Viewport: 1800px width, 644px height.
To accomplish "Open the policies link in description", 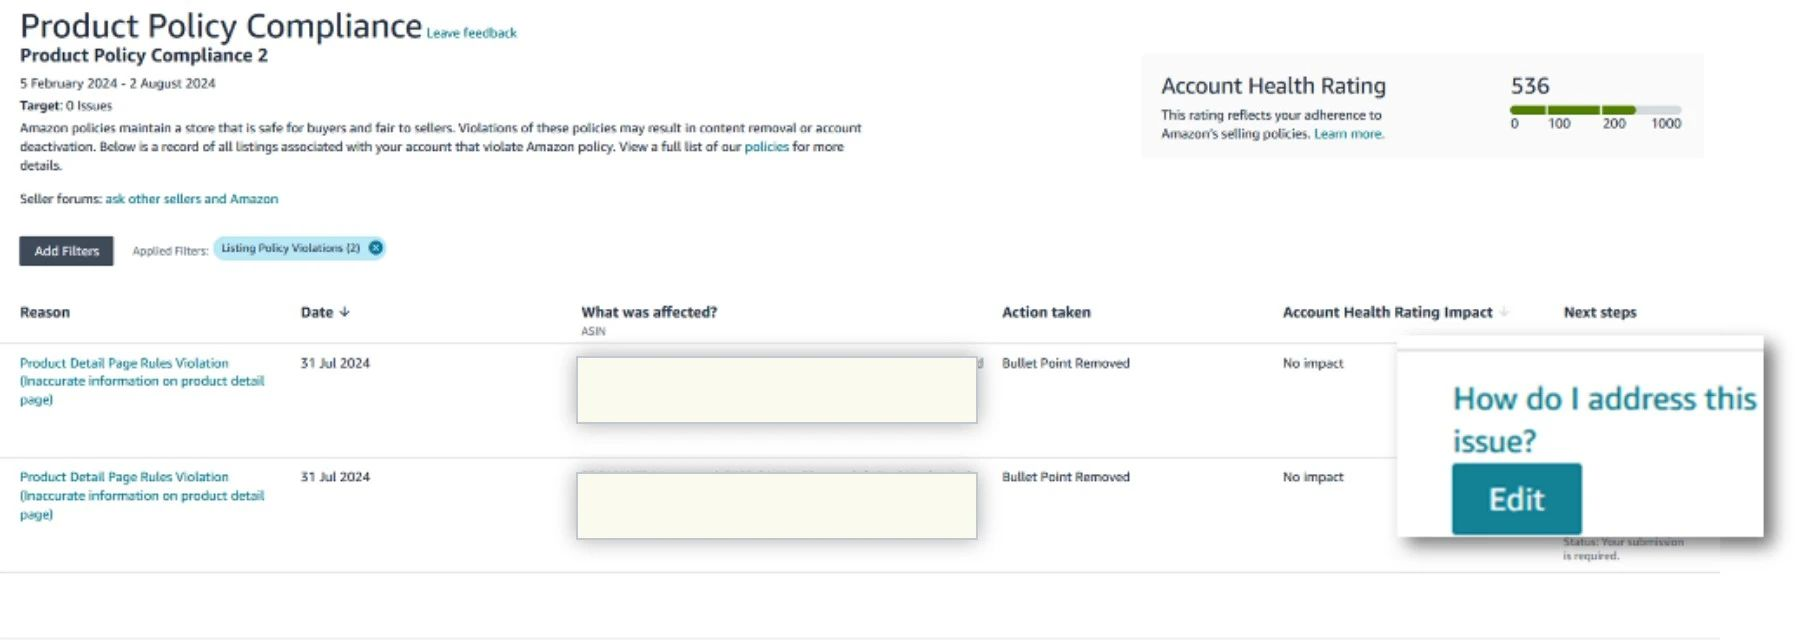I will click(767, 147).
